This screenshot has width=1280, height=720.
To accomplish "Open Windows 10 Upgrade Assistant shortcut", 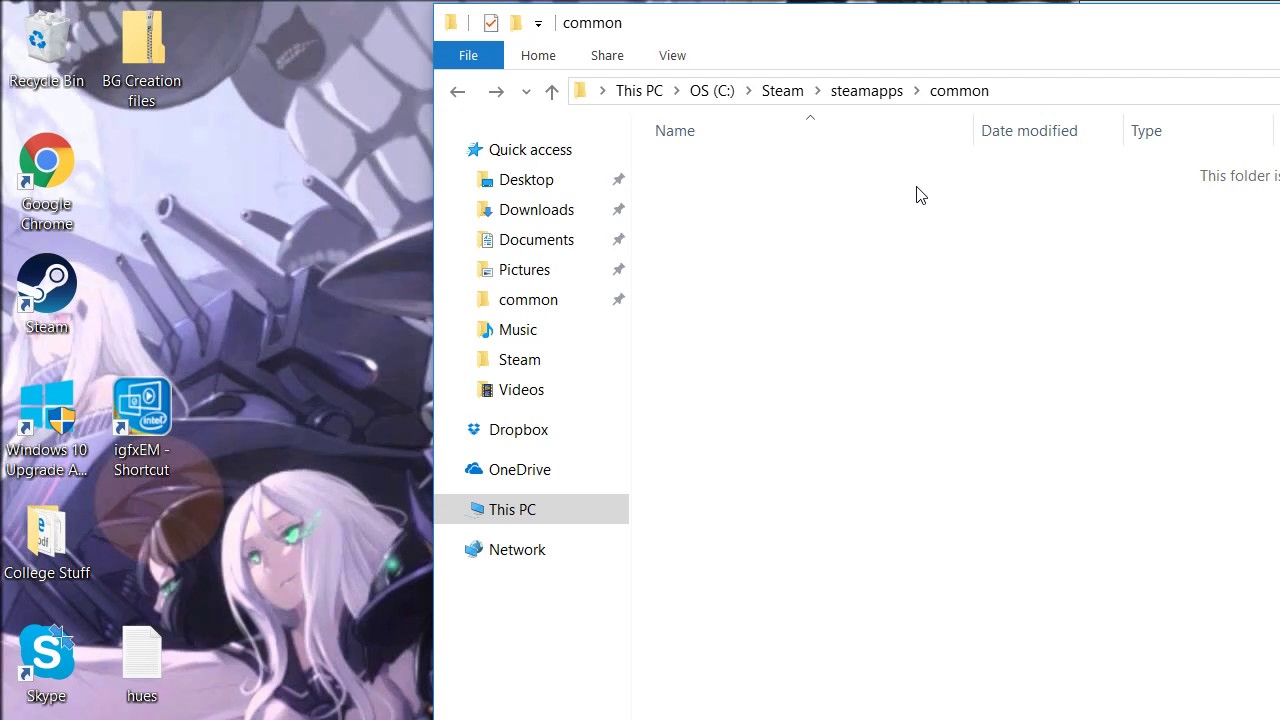I will 47,428.
